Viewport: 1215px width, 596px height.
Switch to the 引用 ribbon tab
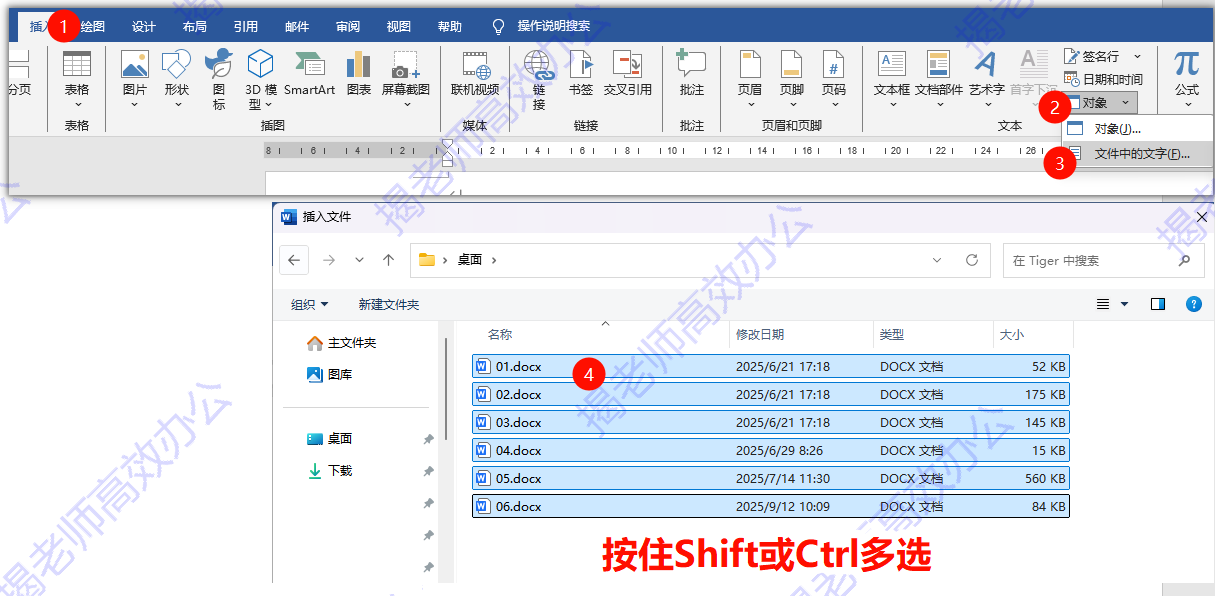tap(246, 27)
